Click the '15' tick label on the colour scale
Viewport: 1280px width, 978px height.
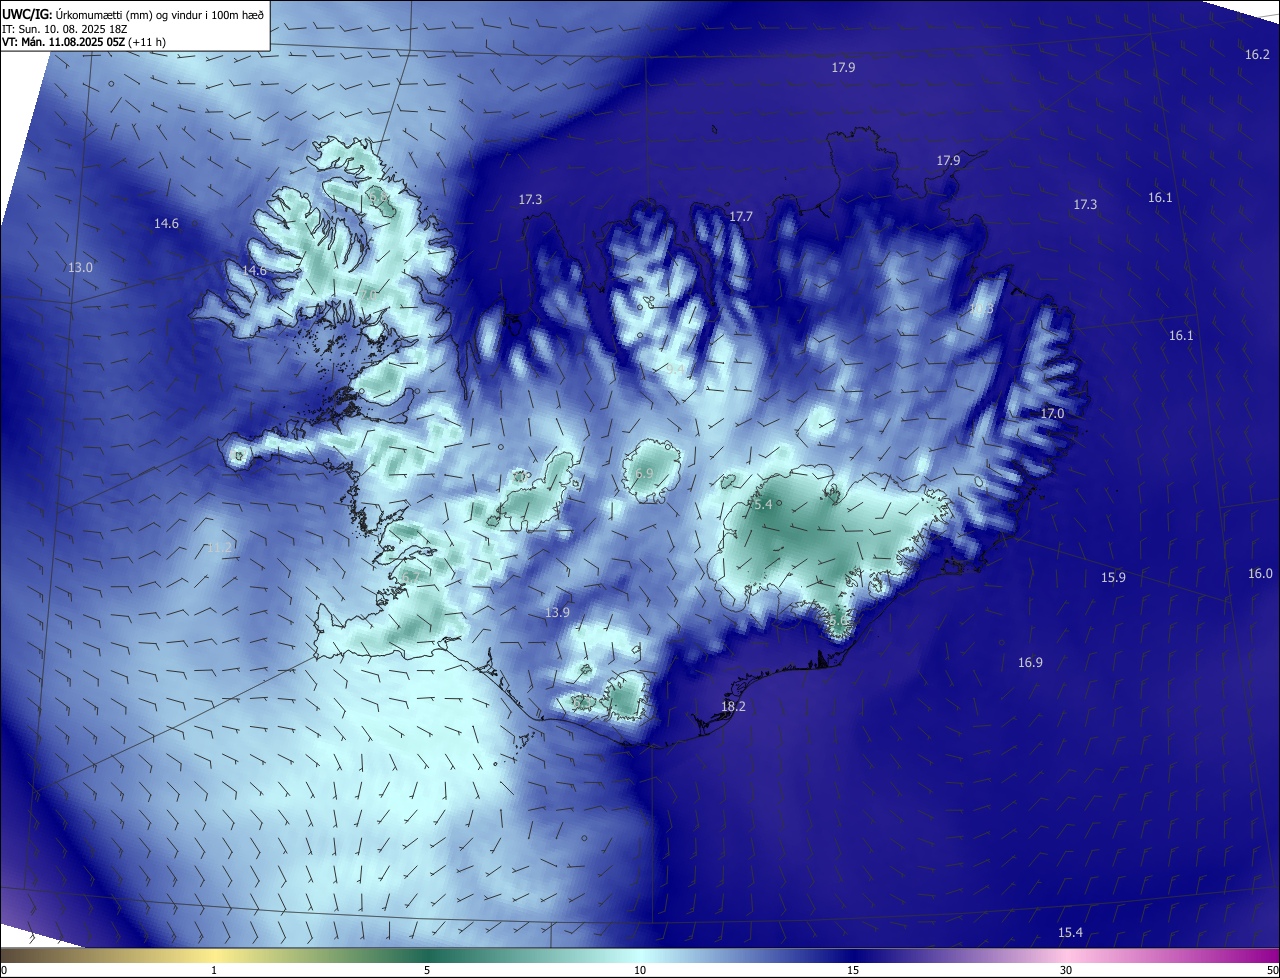853,970
